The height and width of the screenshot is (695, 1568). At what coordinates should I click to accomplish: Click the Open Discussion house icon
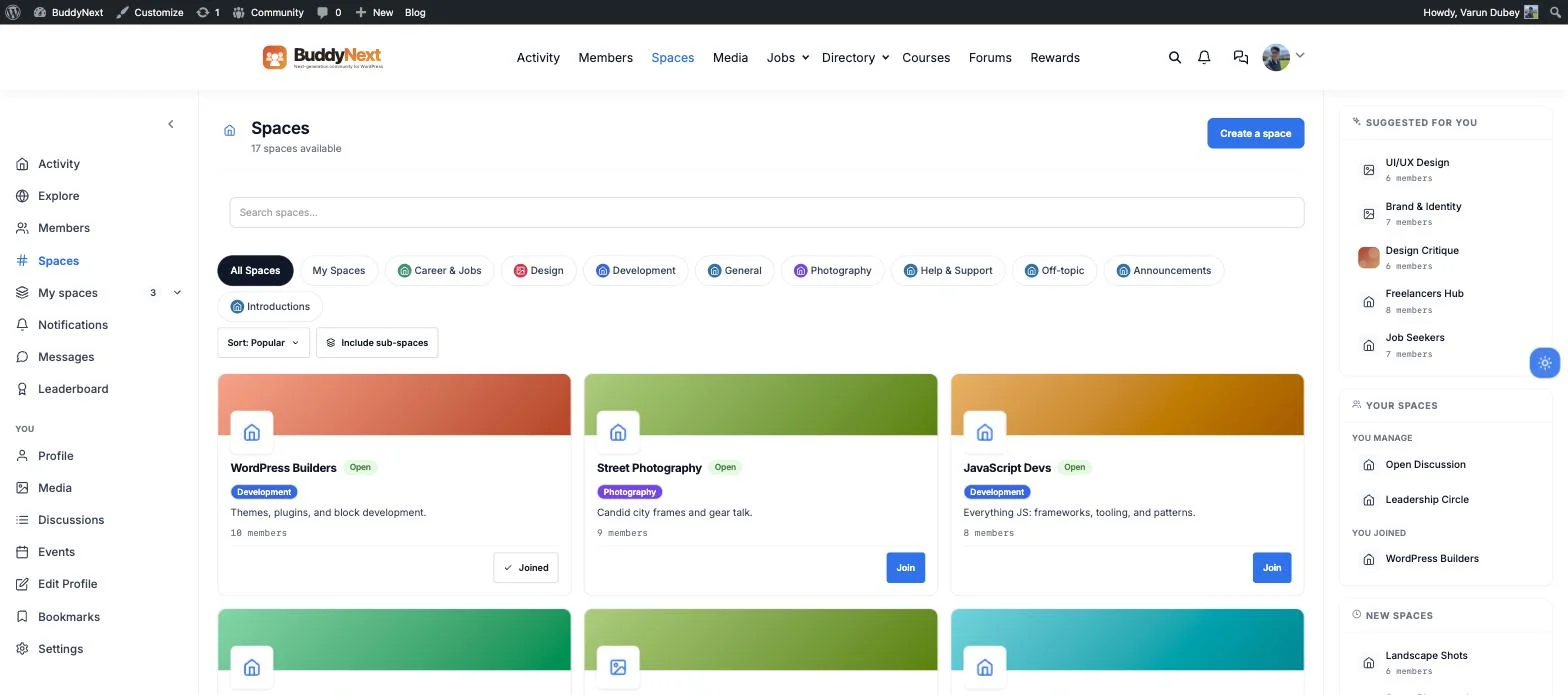pyautogui.click(x=1369, y=465)
